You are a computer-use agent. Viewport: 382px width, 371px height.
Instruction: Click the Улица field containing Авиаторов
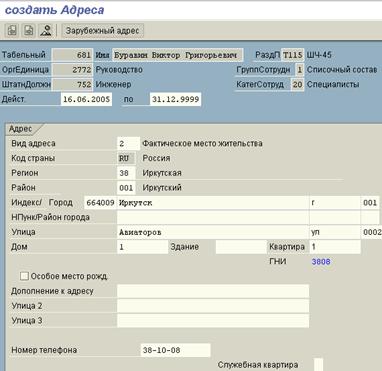click(x=213, y=232)
